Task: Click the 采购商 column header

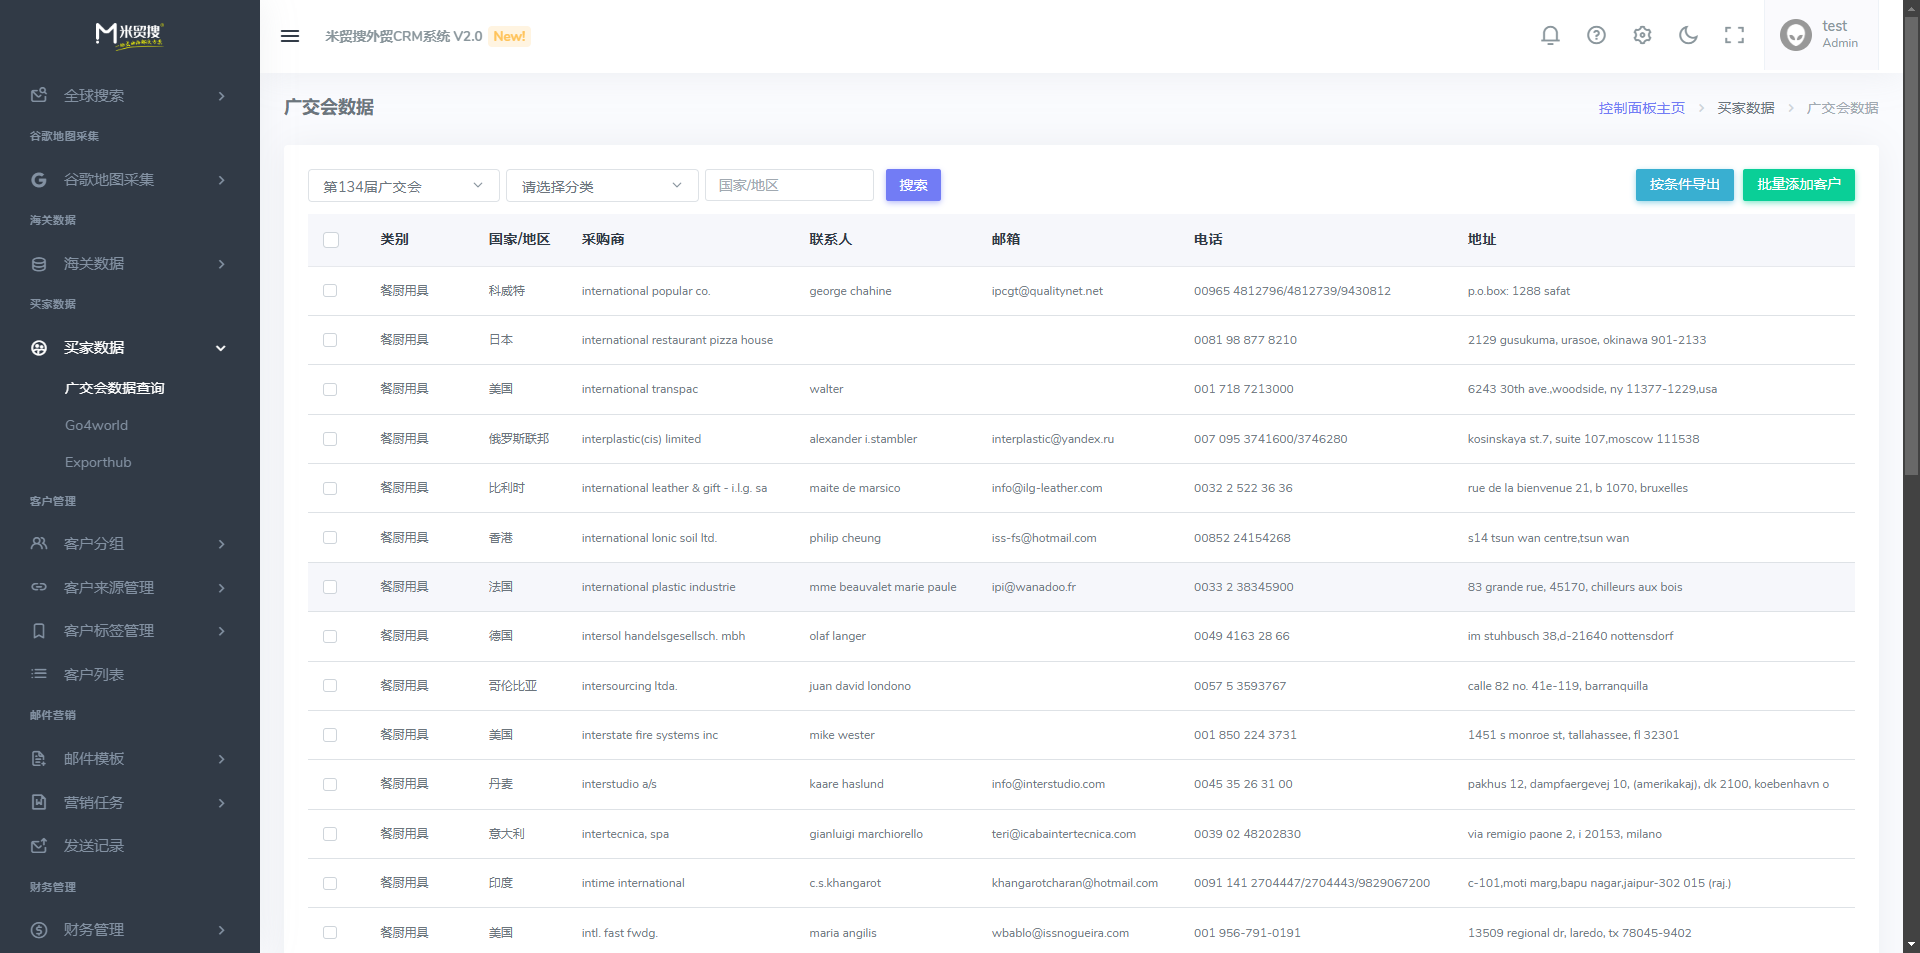Action: pyautogui.click(x=603, y=240)
